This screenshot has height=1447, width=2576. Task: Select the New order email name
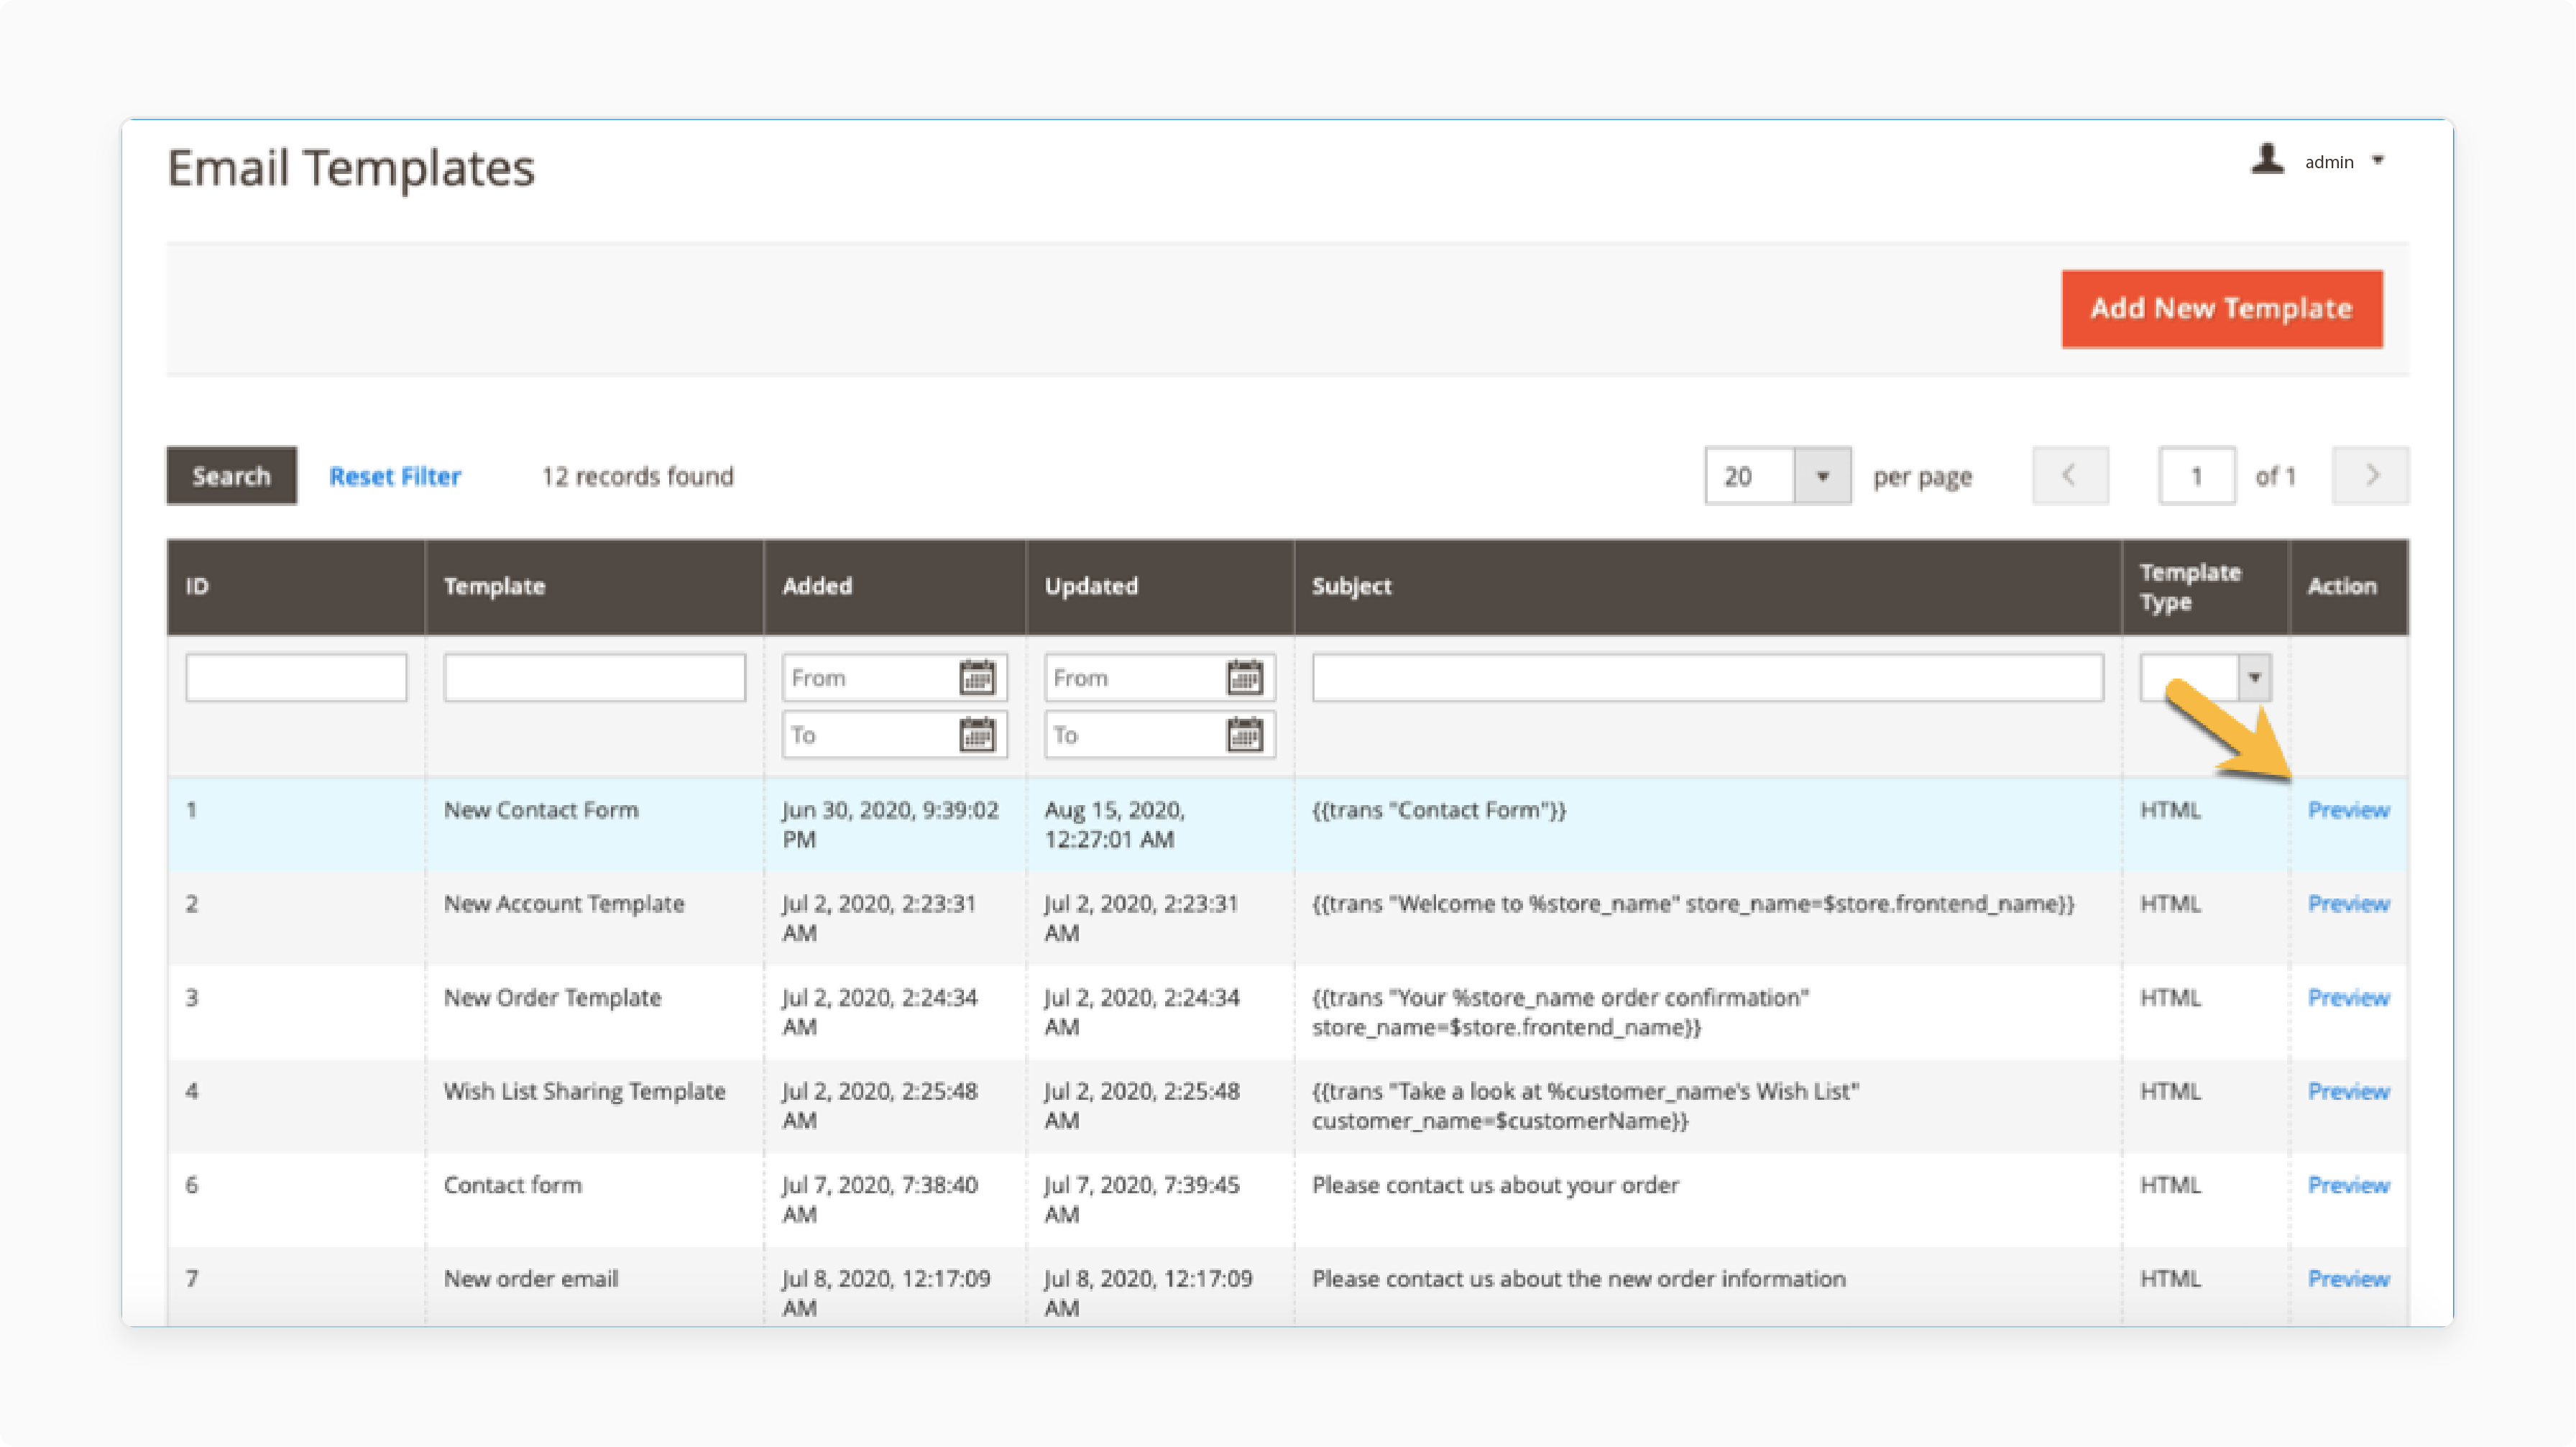[531, 1279]
